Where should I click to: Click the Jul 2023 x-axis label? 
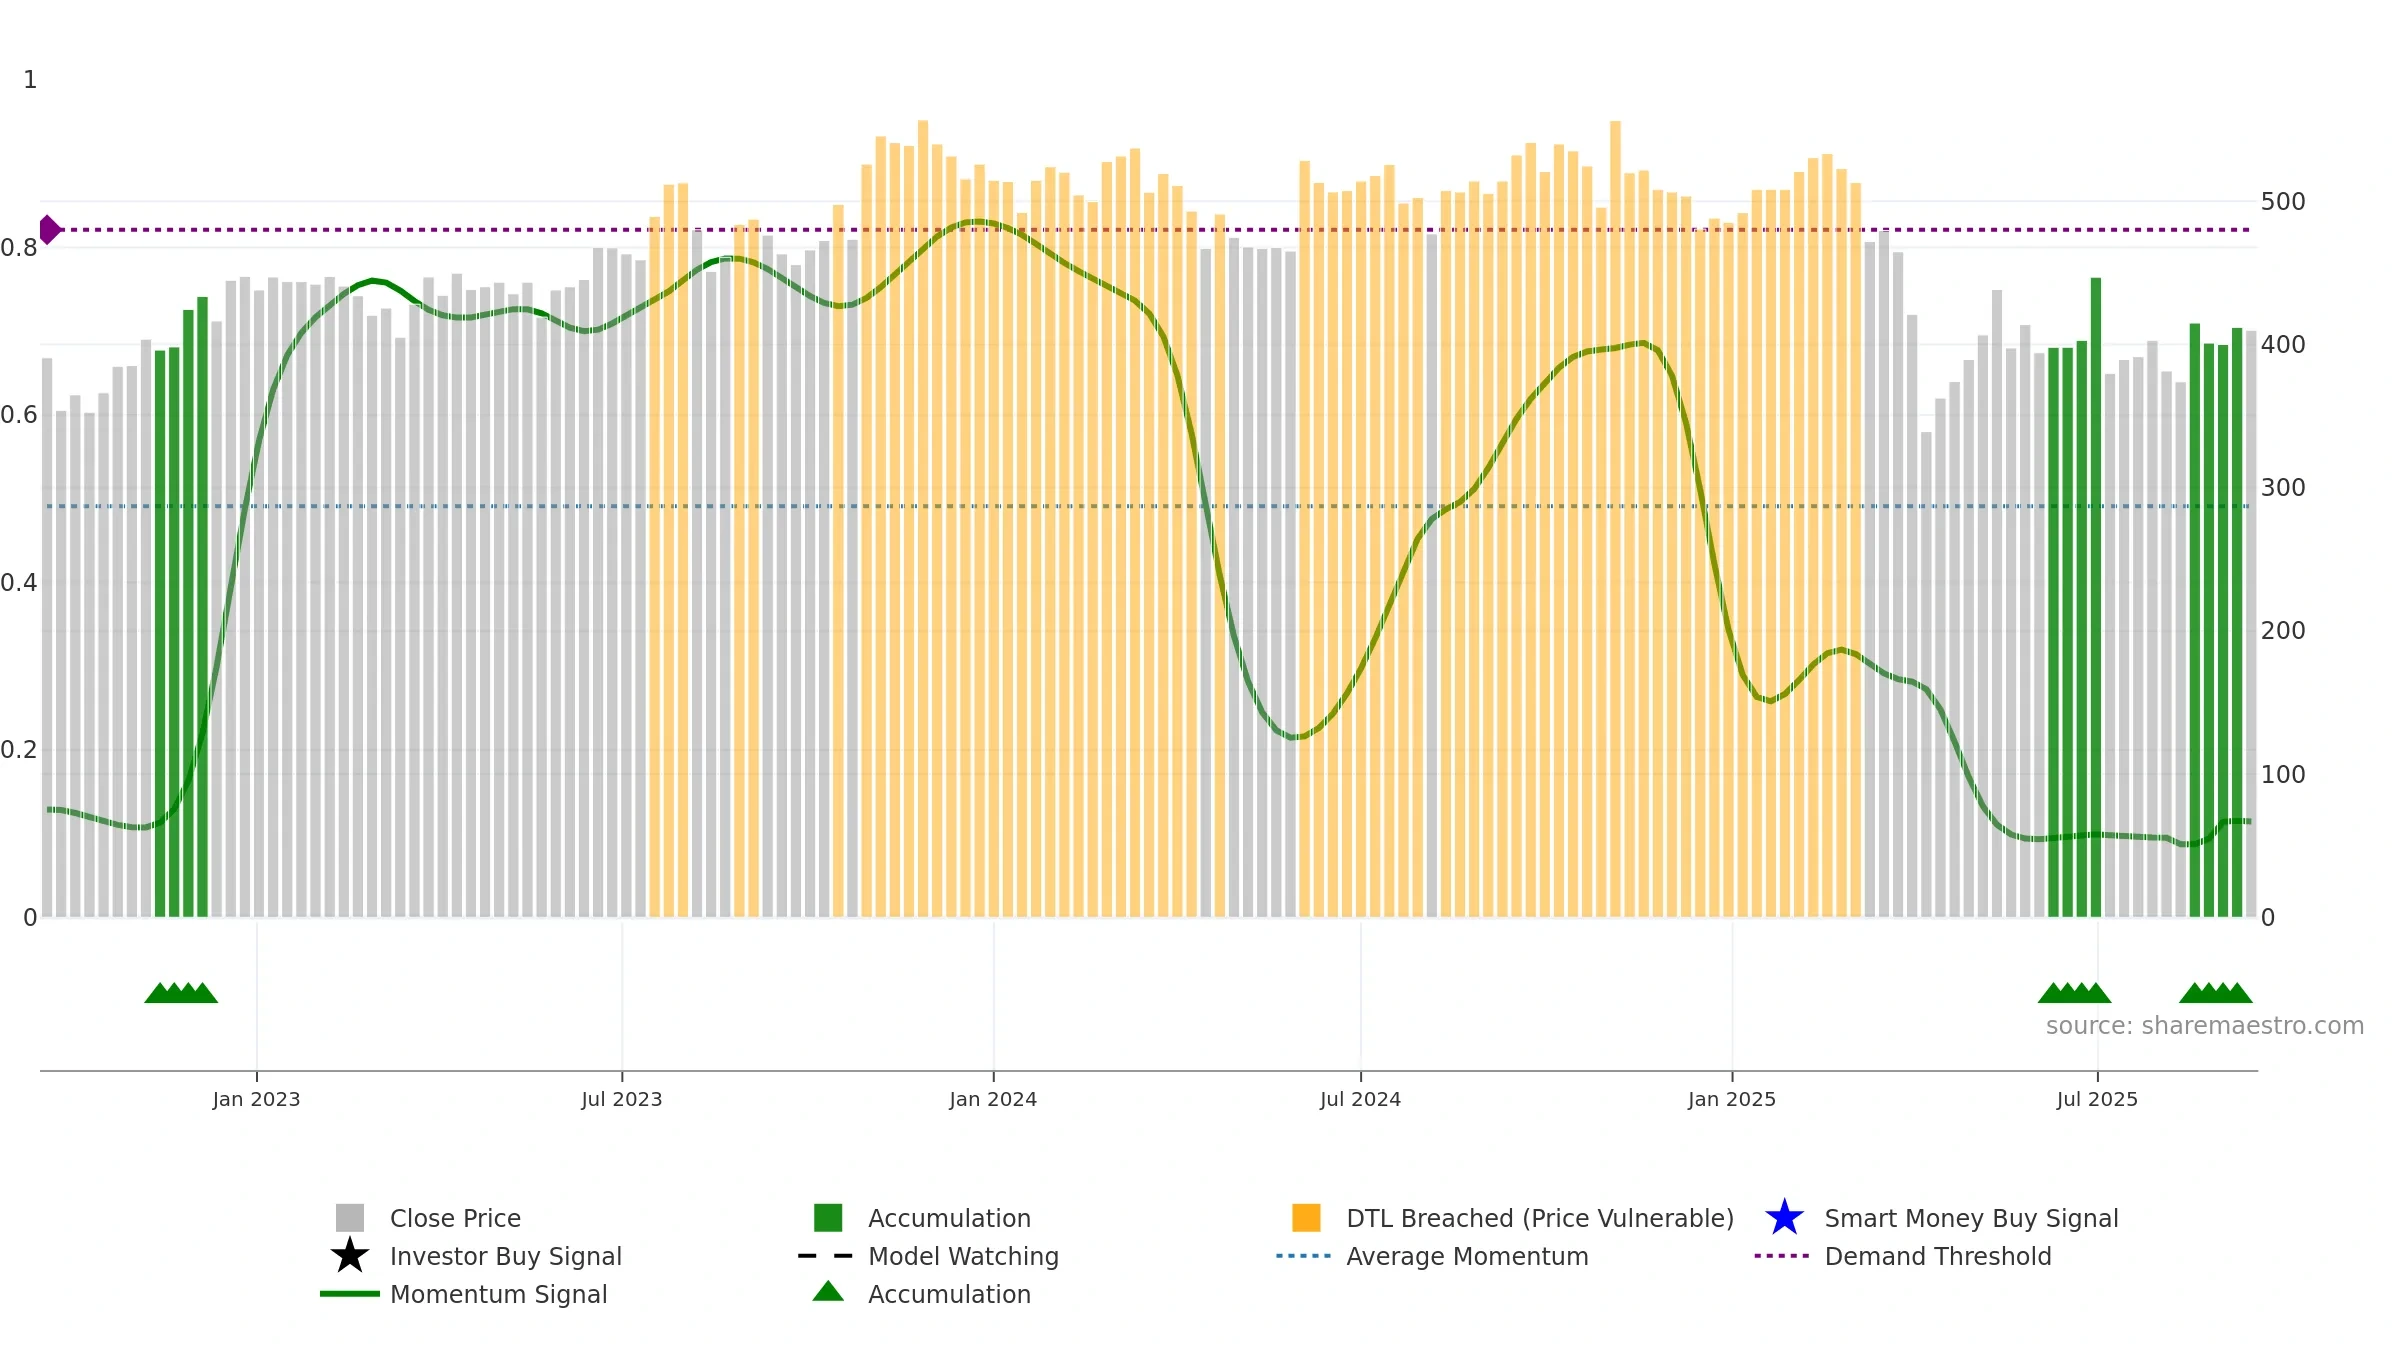pos(622,1100)
